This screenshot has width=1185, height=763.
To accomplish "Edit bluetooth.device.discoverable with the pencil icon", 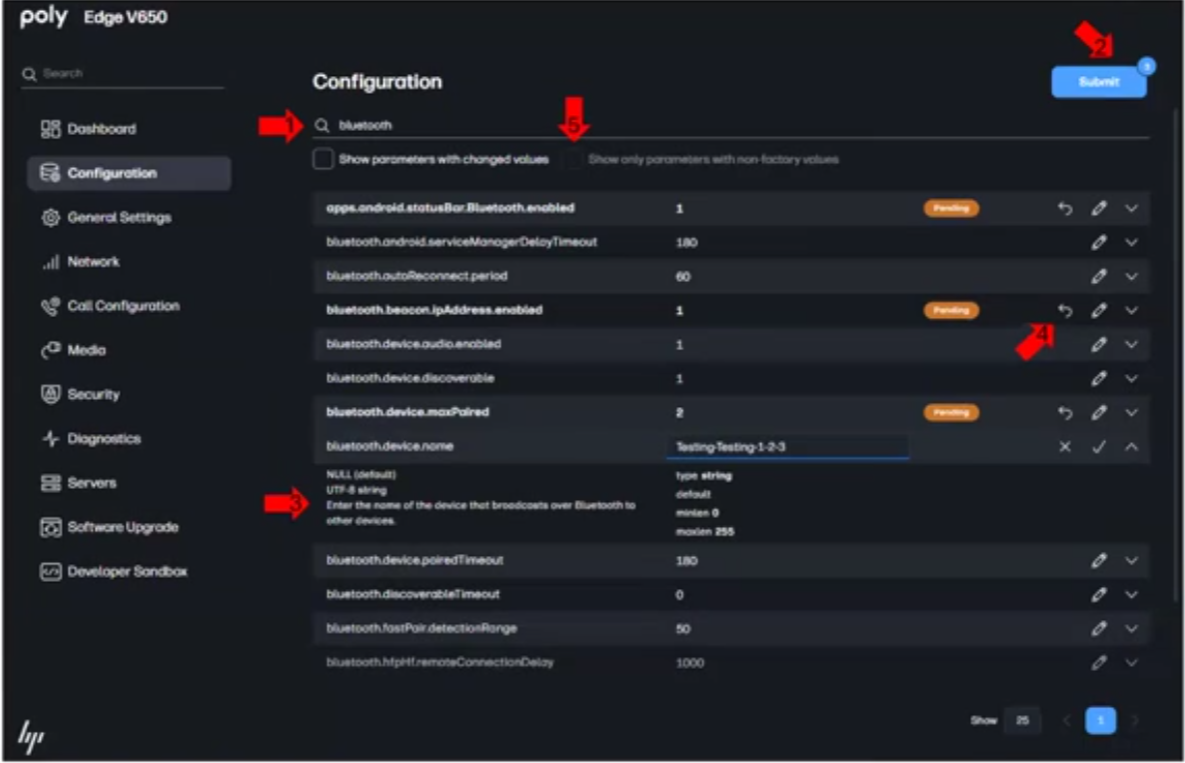I will (1099, 378).
